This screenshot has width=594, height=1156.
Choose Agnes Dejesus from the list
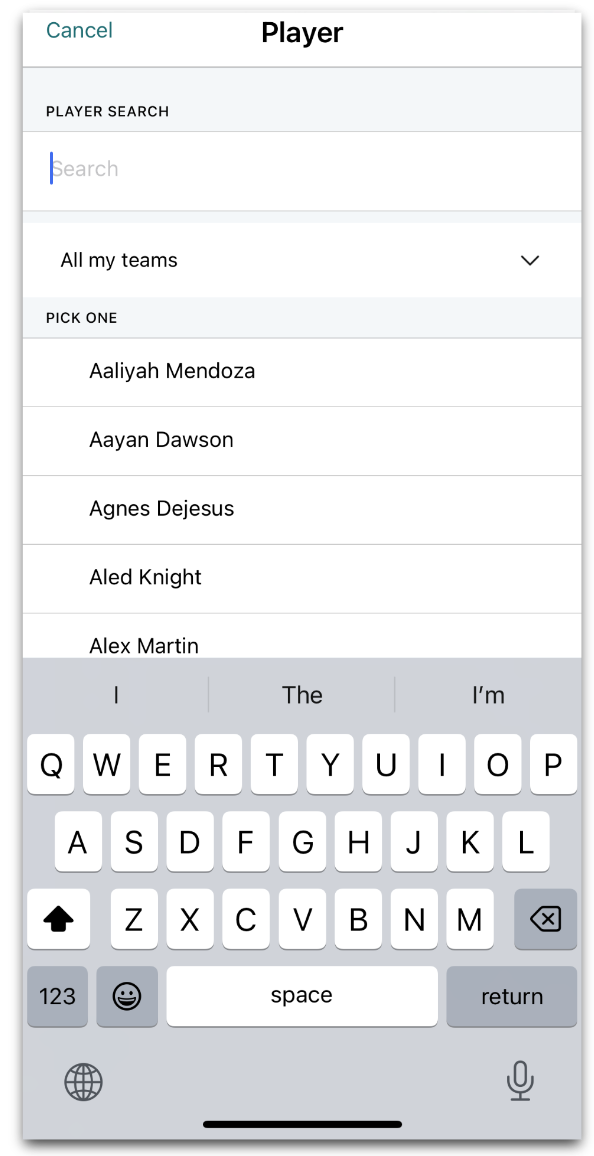302,509
